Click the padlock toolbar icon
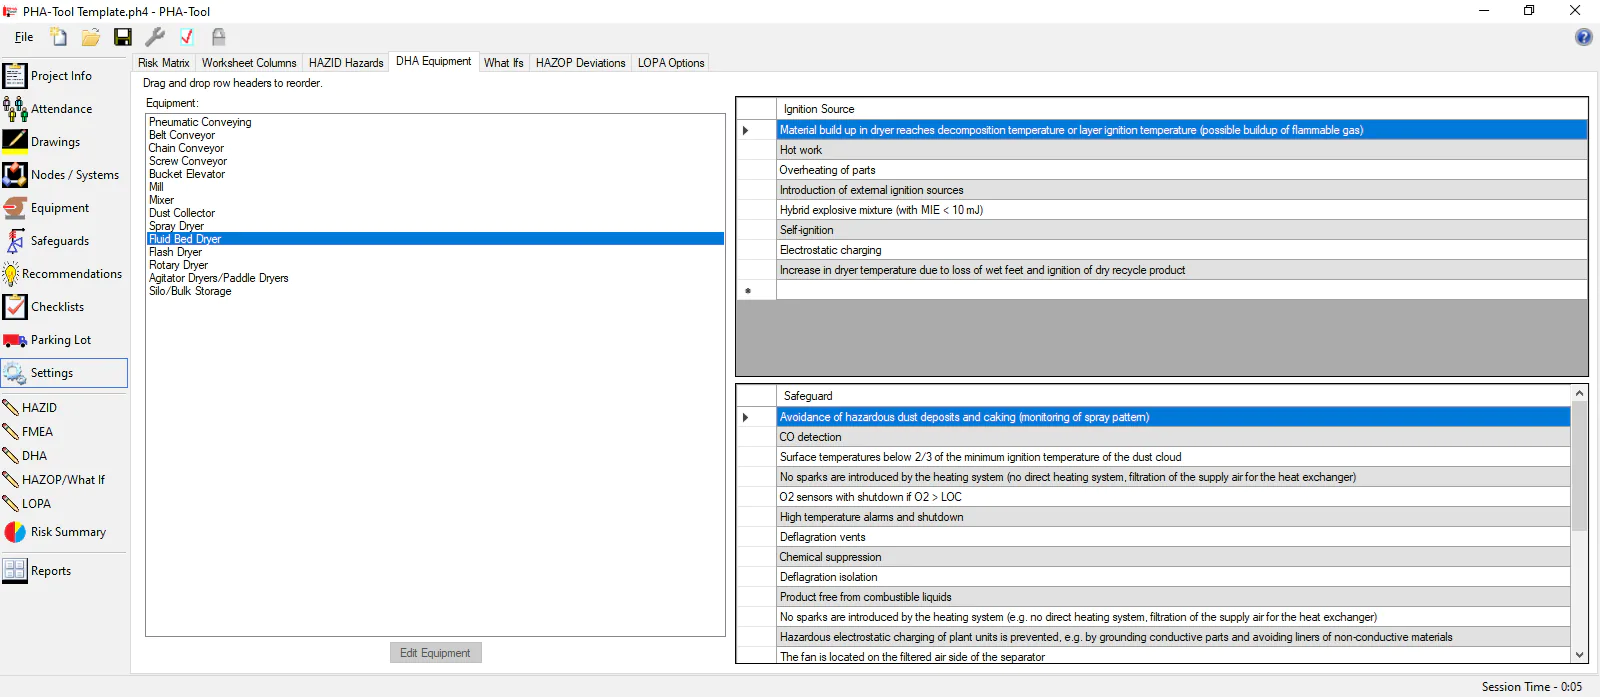 pyautogui.click(x=218, y=37)
